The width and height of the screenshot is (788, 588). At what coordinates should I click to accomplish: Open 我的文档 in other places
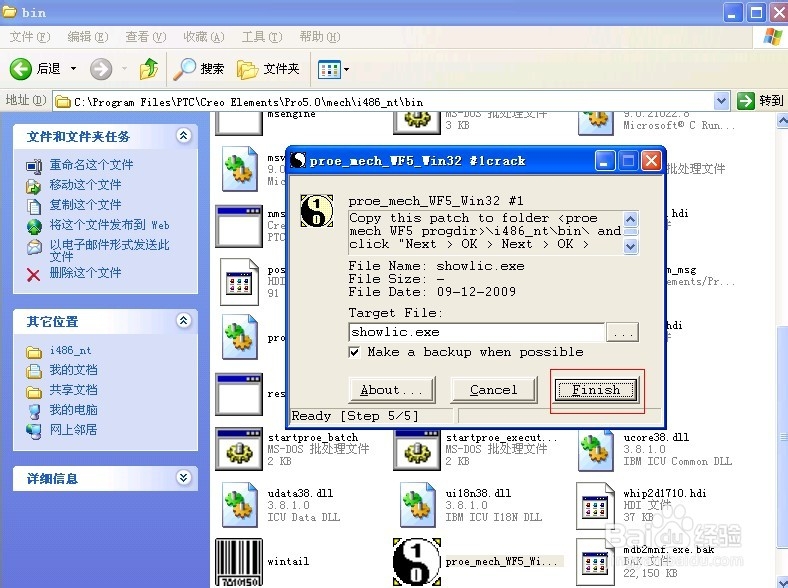(x=73, y=370)
